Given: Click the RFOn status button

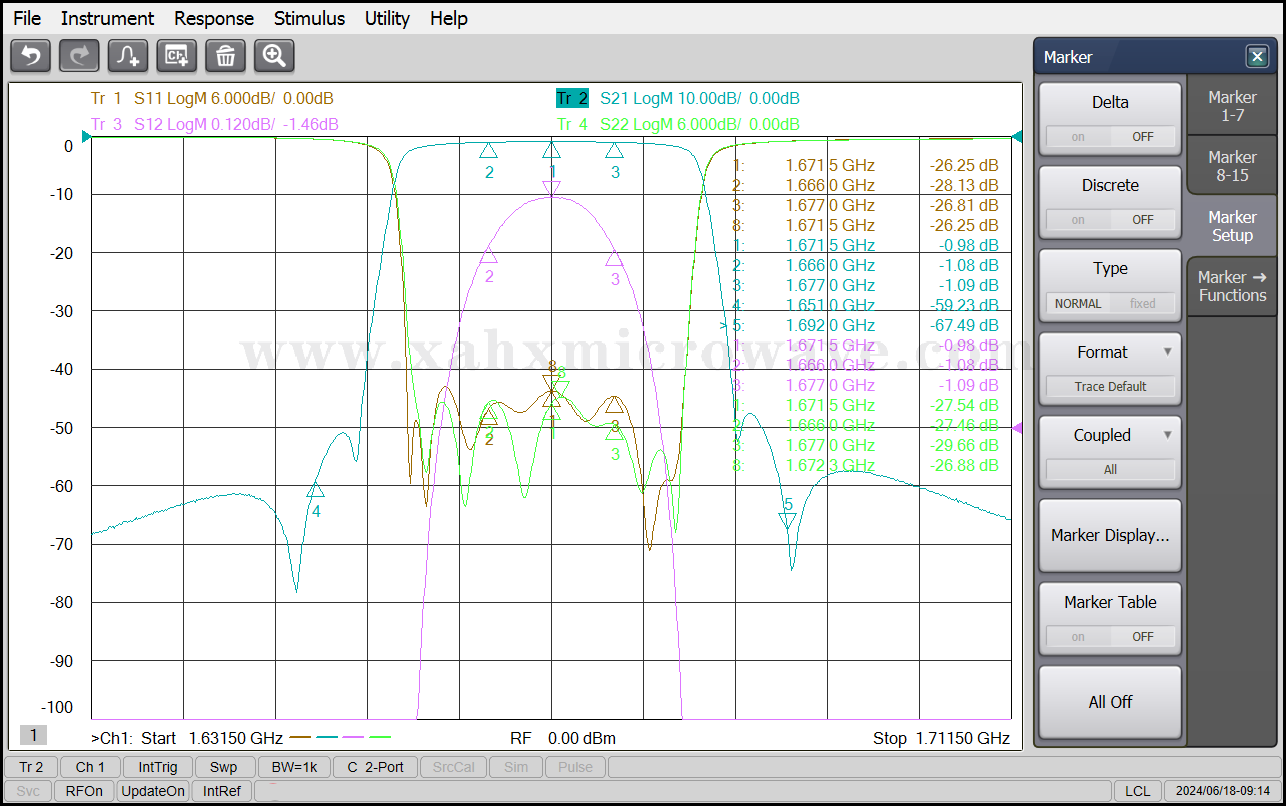Looking at the screenshot, I should 84,791.
